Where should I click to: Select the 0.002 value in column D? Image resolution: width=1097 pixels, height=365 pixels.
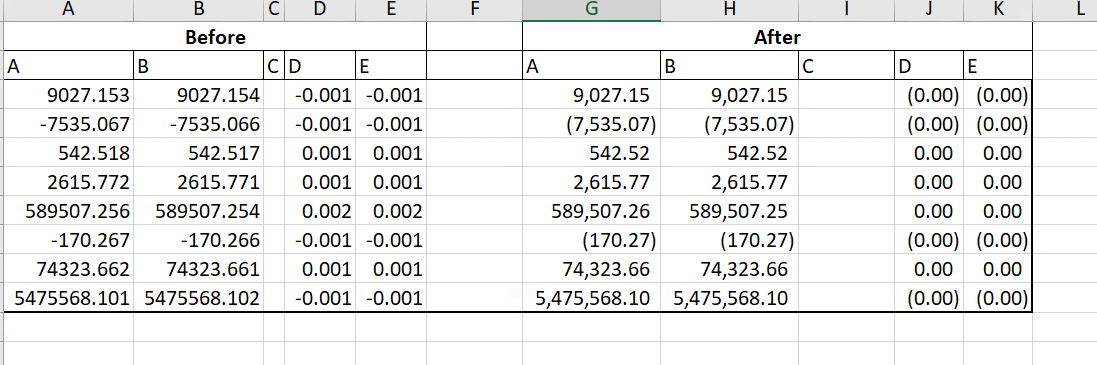tap(320, 212)
